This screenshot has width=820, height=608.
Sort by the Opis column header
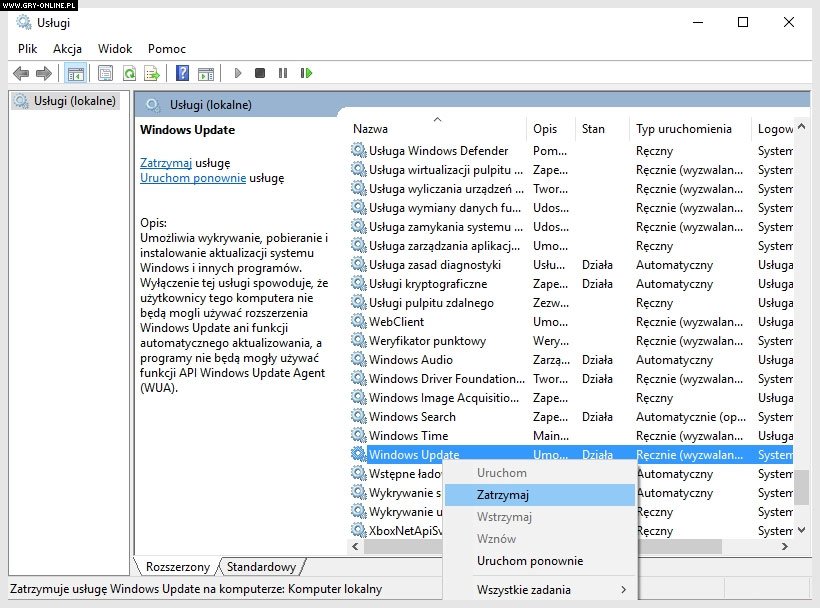[x=551, y=129]
